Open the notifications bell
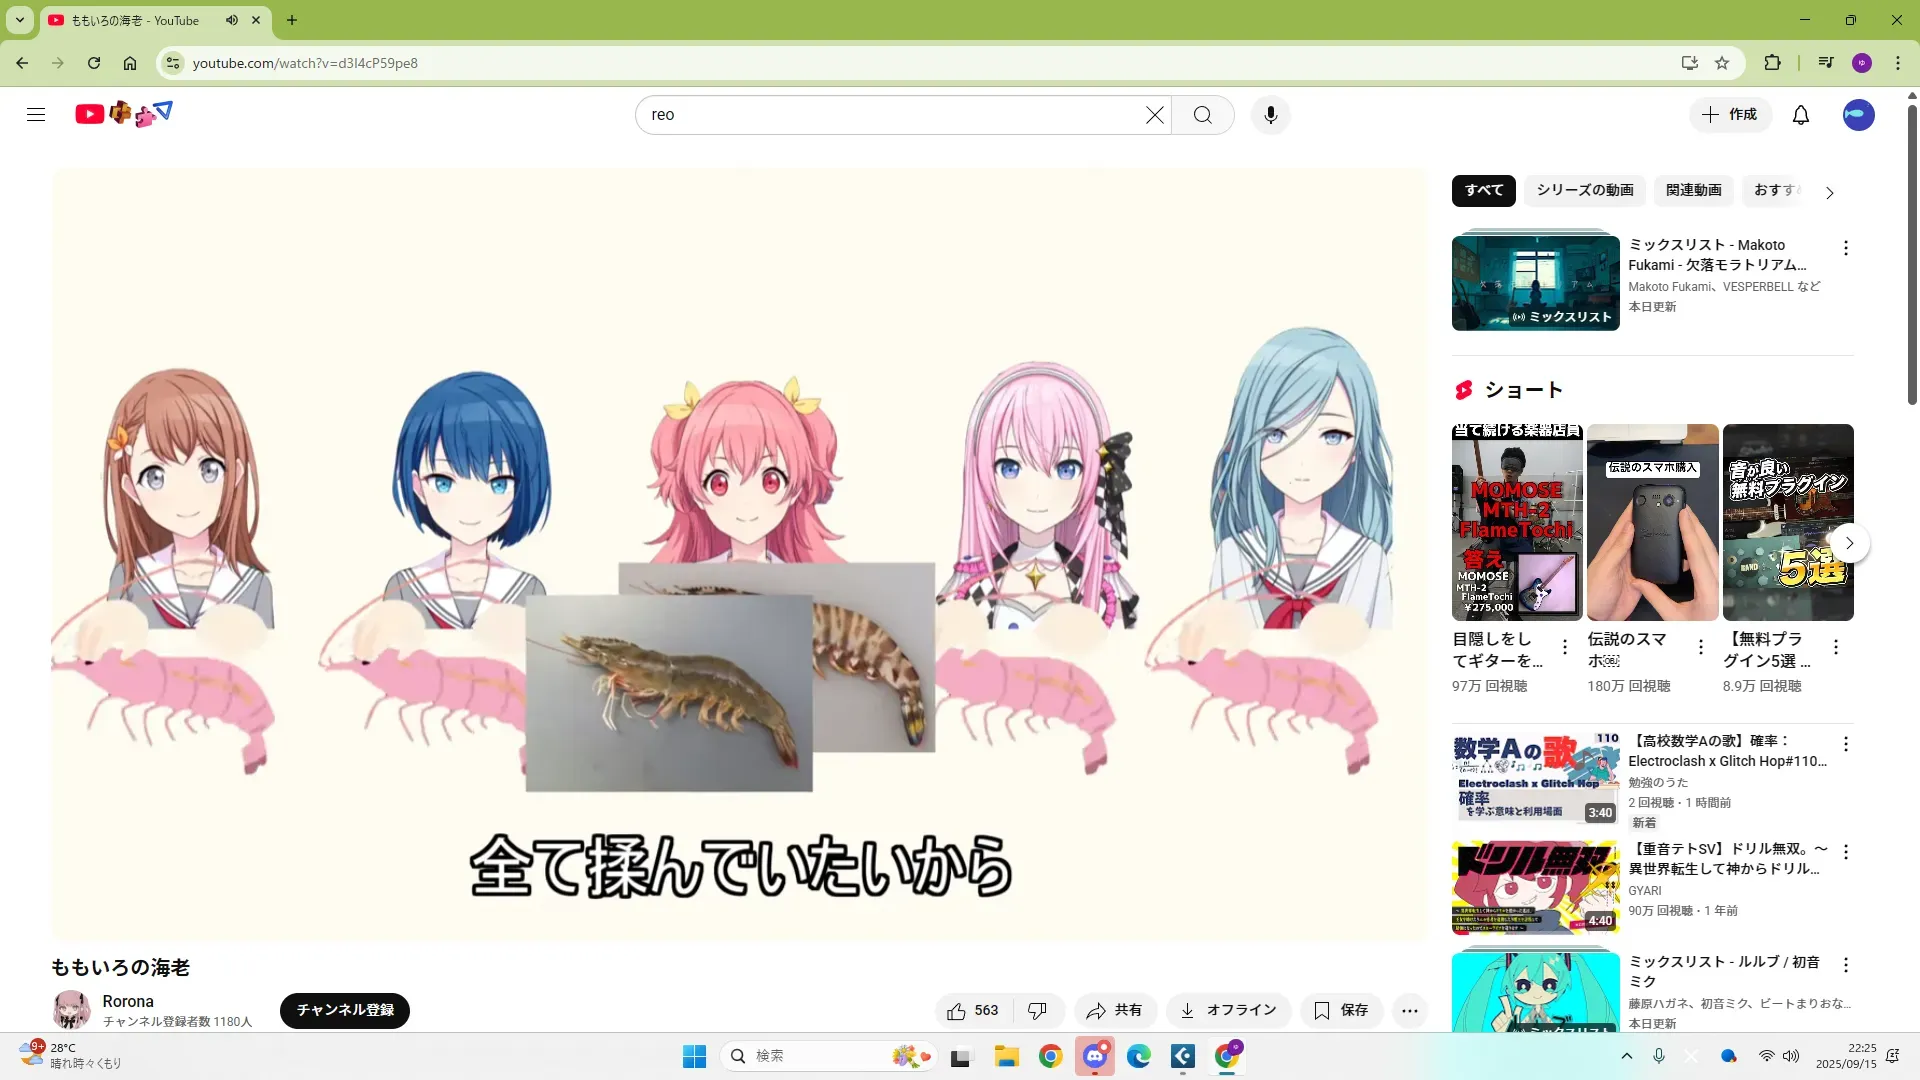This screenshot has height=1080, width=1920. (1800, 115)
